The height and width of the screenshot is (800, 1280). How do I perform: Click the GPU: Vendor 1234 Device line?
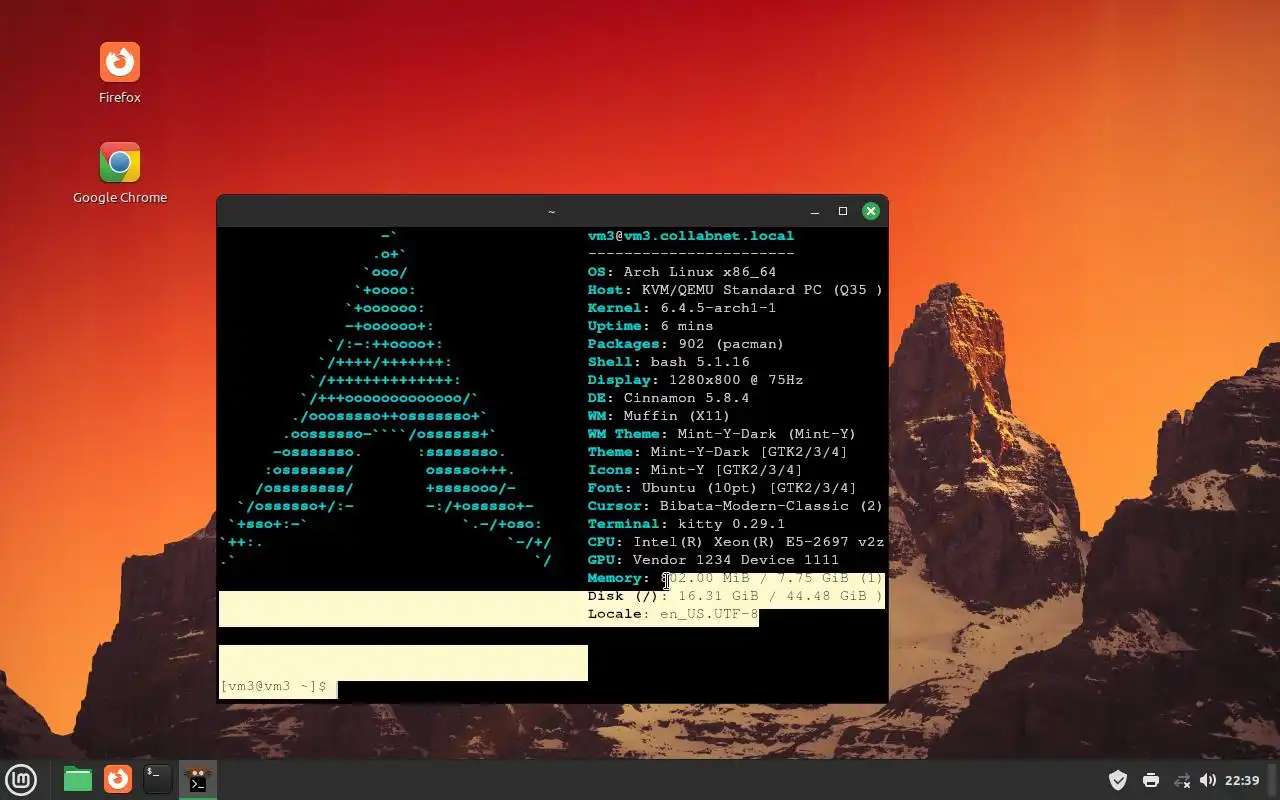(713, 560)
